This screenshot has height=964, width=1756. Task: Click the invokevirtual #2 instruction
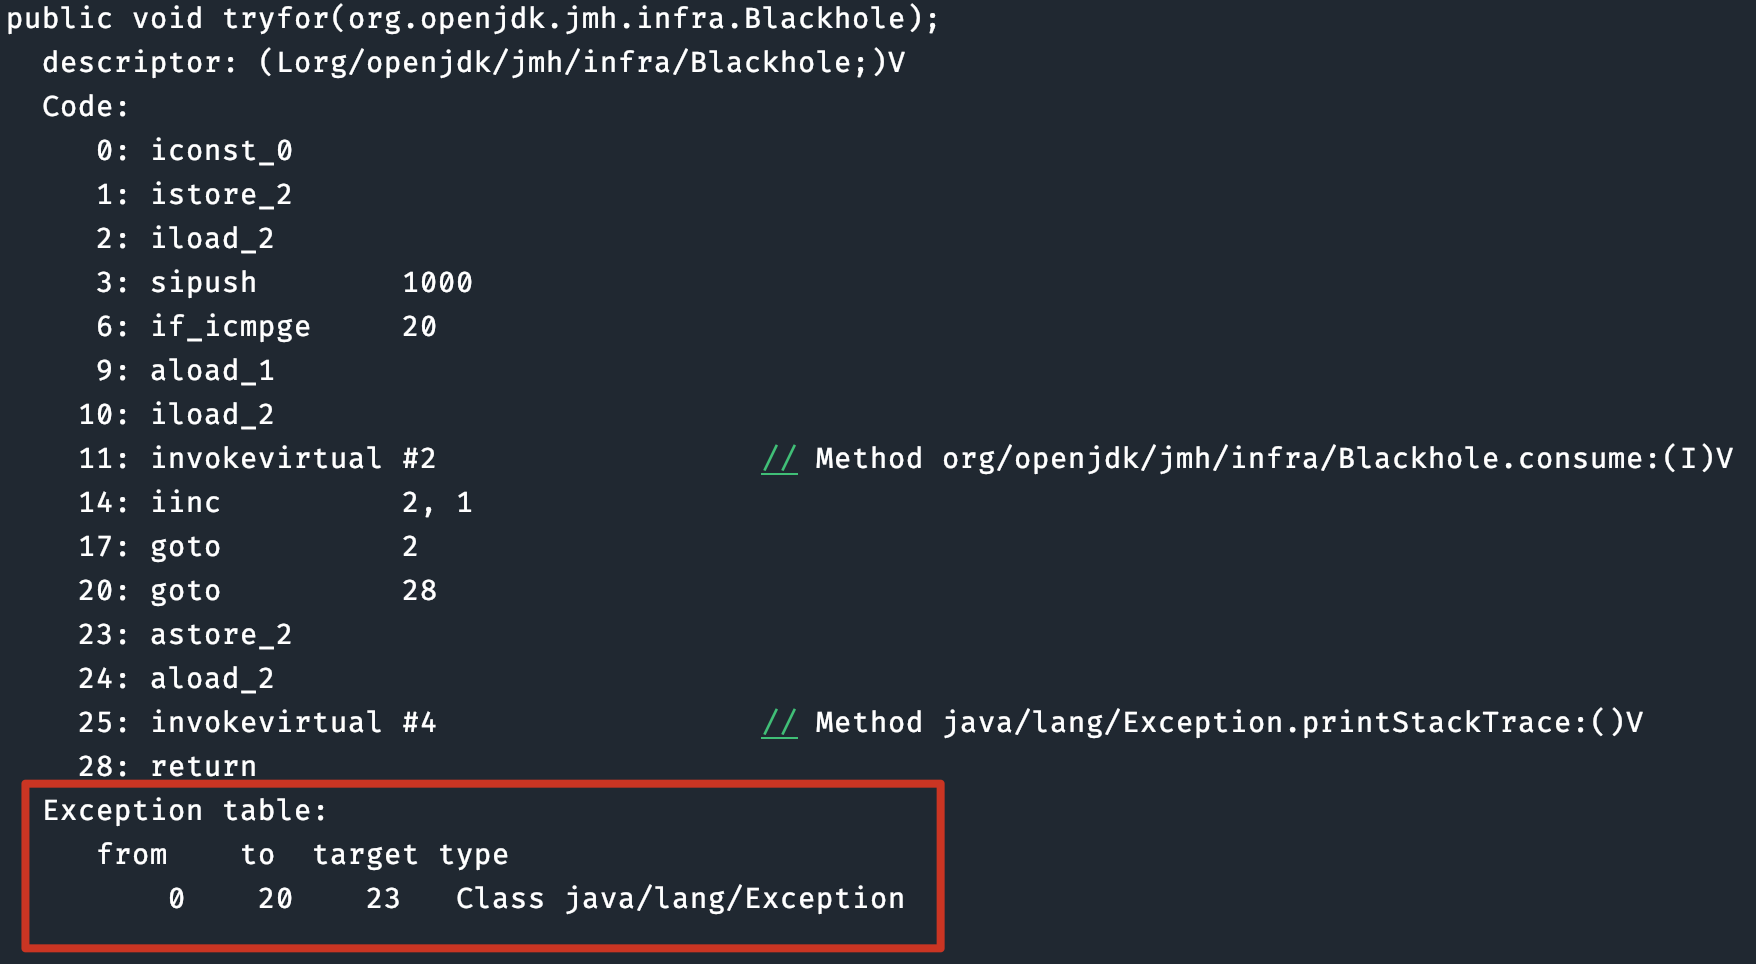point(293,459)
